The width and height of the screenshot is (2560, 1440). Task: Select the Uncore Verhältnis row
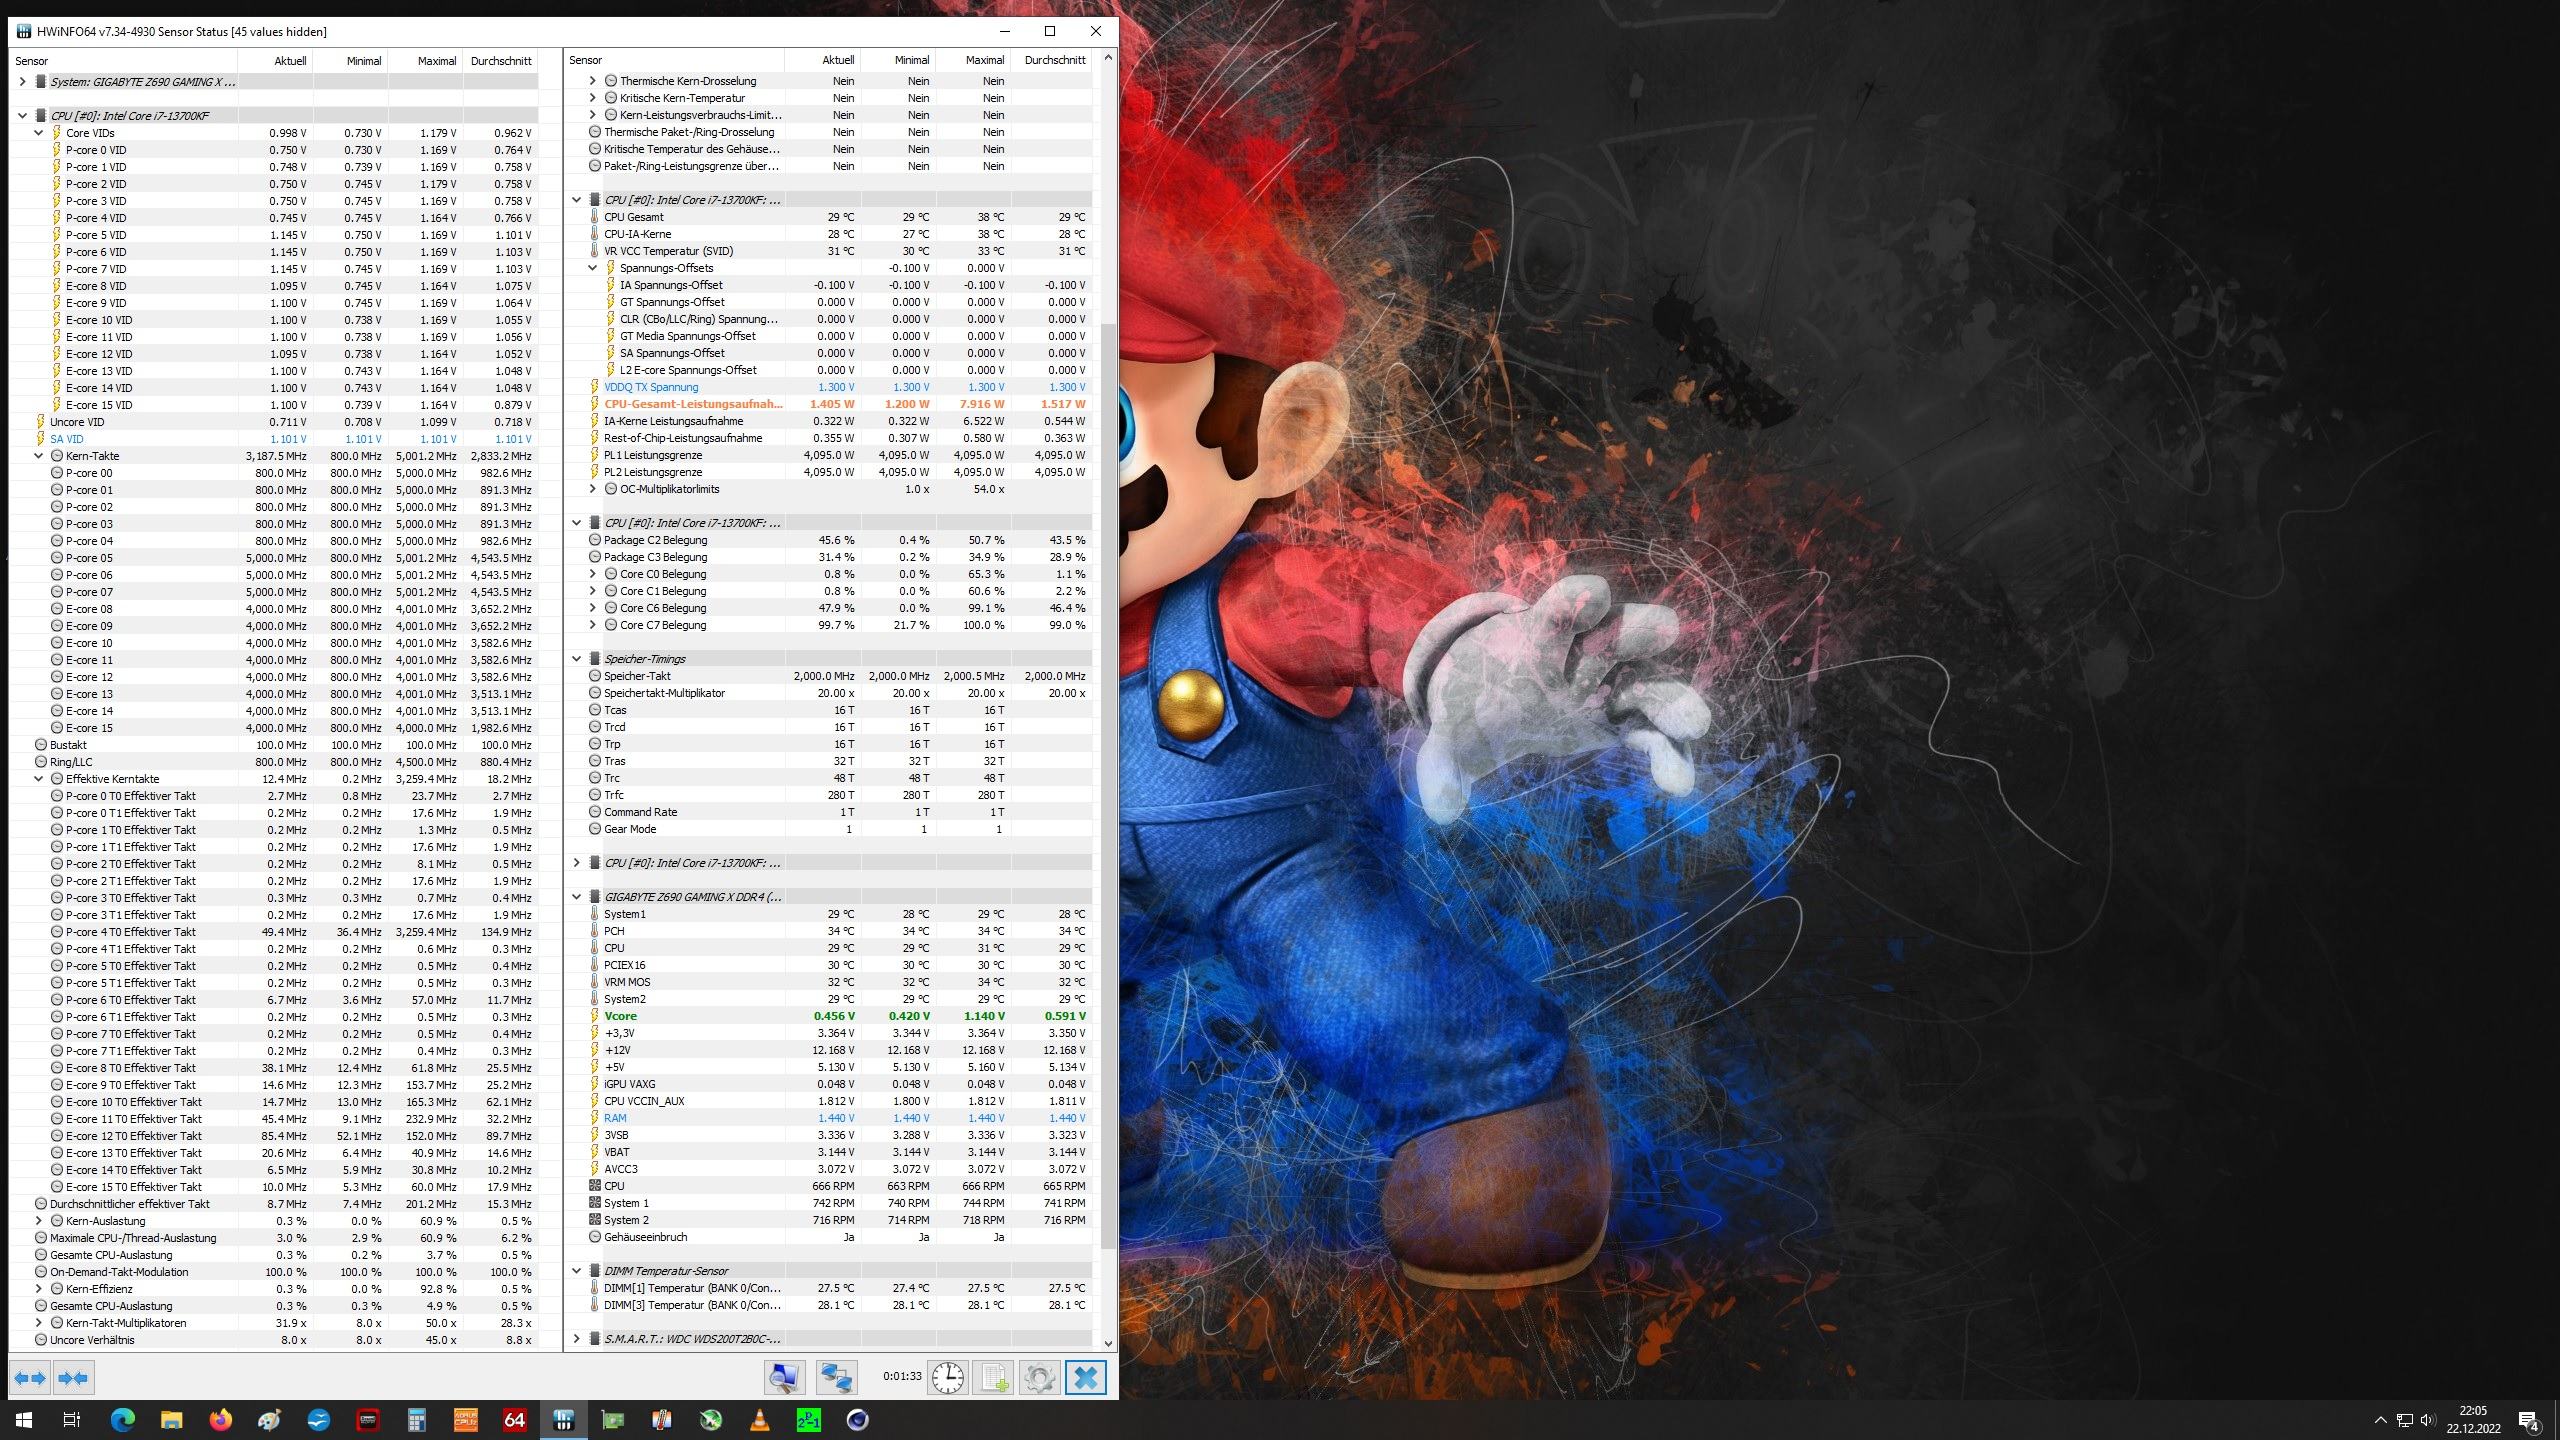coord(274,1340)
